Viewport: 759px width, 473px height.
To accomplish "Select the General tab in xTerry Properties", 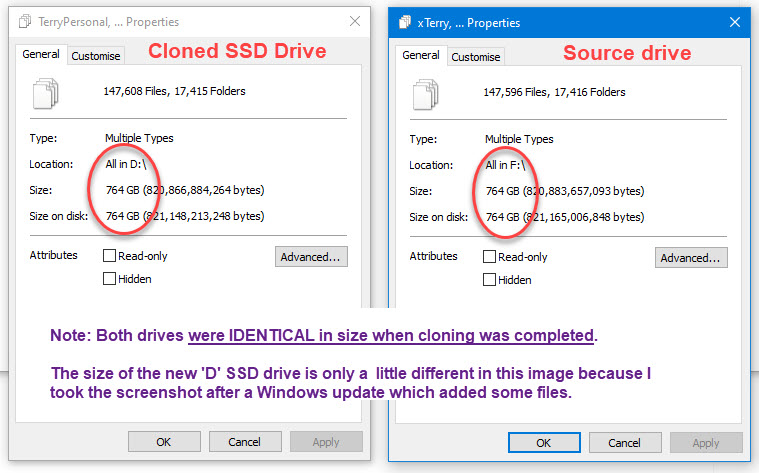I will pyautogui.click(x=421, y=55).
